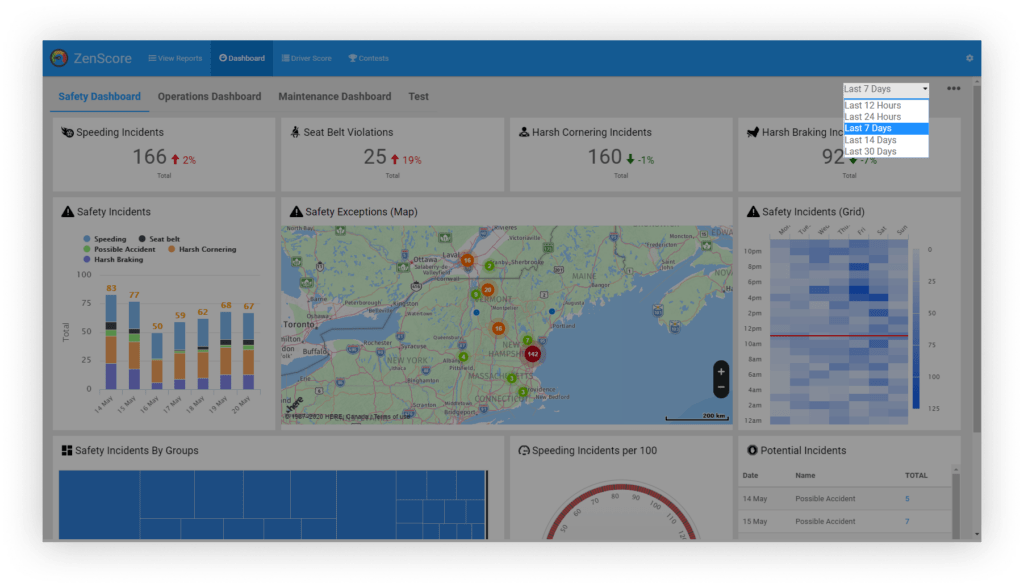
Task: Select Dashboard in top navigation
Action: pos(242,58)
